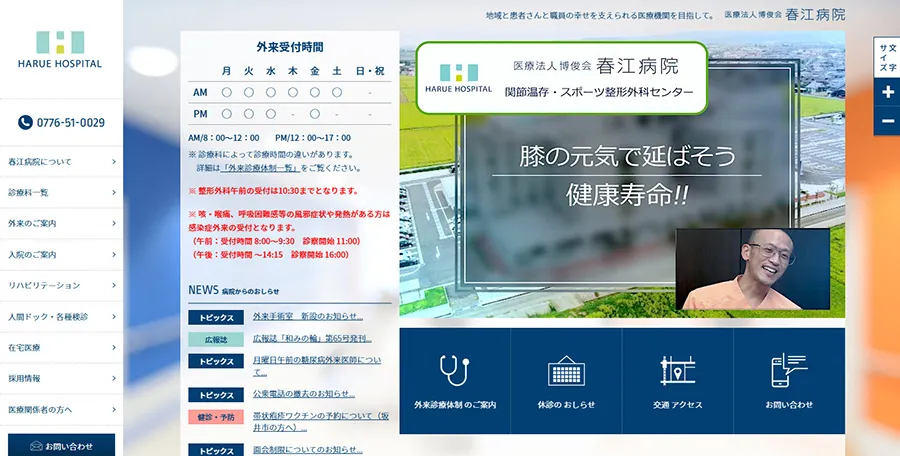Viewport: 900px width, 456px height.
Task: Open the map 交通アクセス tile
Action: click(677, 381)
